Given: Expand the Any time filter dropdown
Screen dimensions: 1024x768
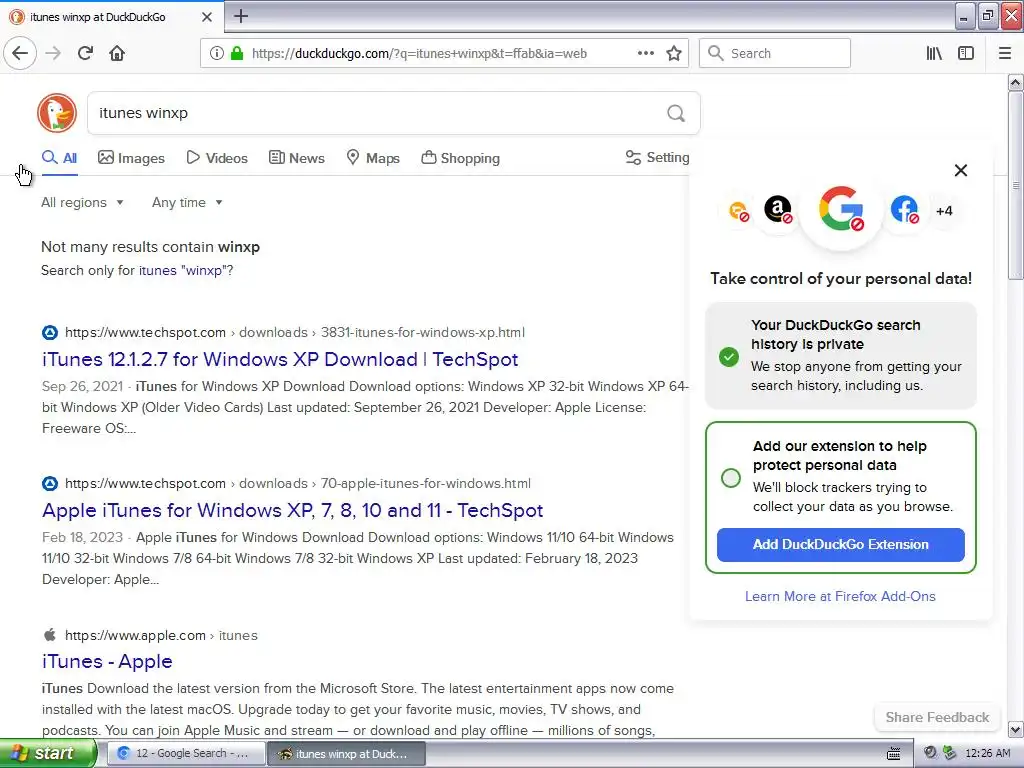Looking at the screenshot, I should pyautogui.click(x=187, y=202).
